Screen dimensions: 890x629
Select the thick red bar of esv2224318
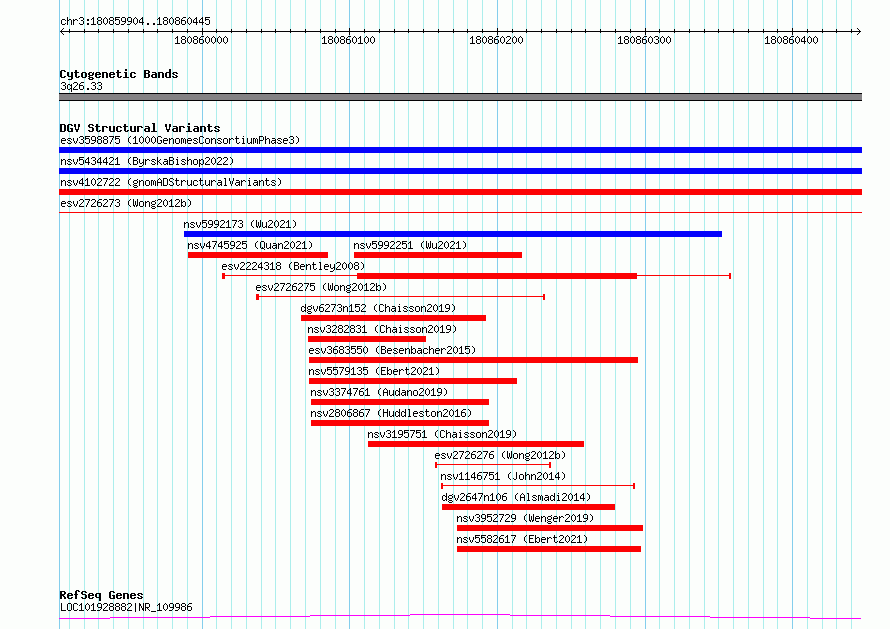coord(497,276)
